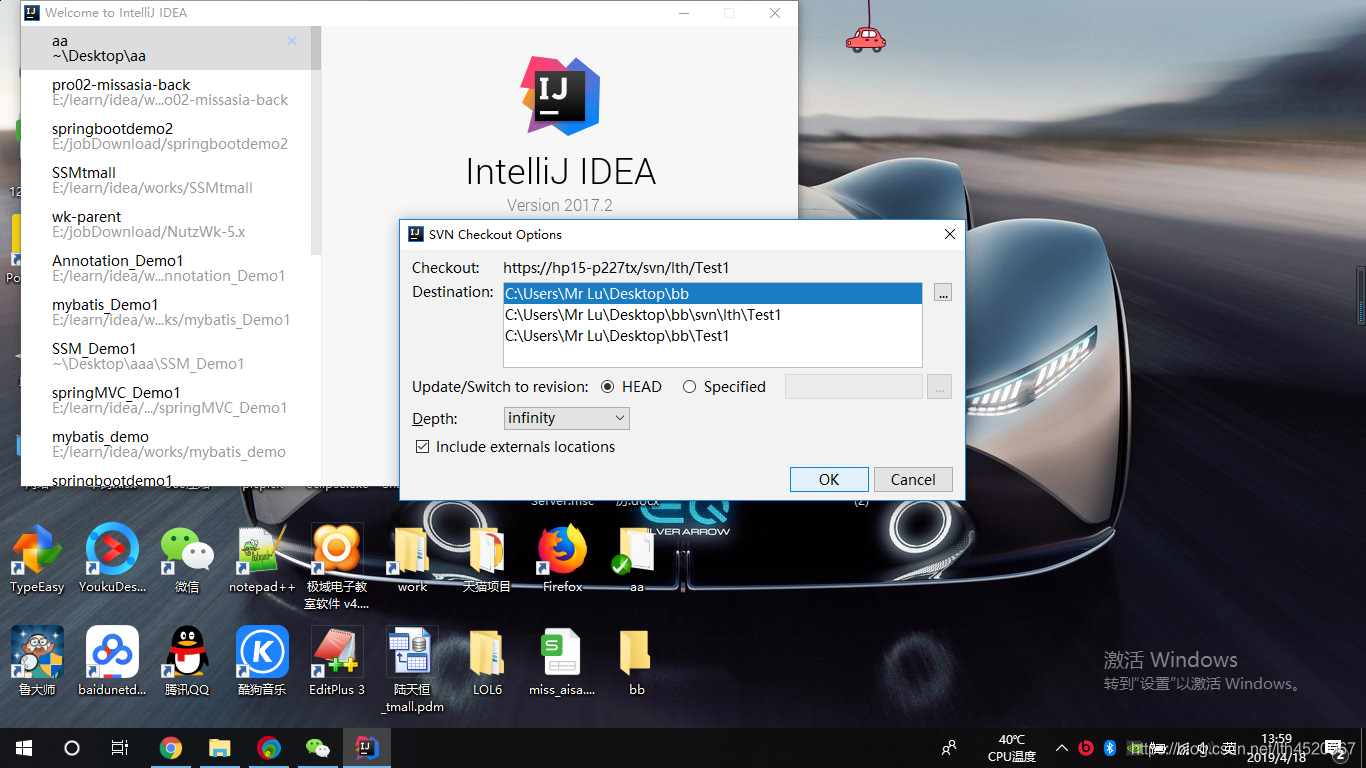The height and width of the screenshot is (768, 1366).
Task: Click the People icon in the taskbar
Action: click(x=948, y=748)
